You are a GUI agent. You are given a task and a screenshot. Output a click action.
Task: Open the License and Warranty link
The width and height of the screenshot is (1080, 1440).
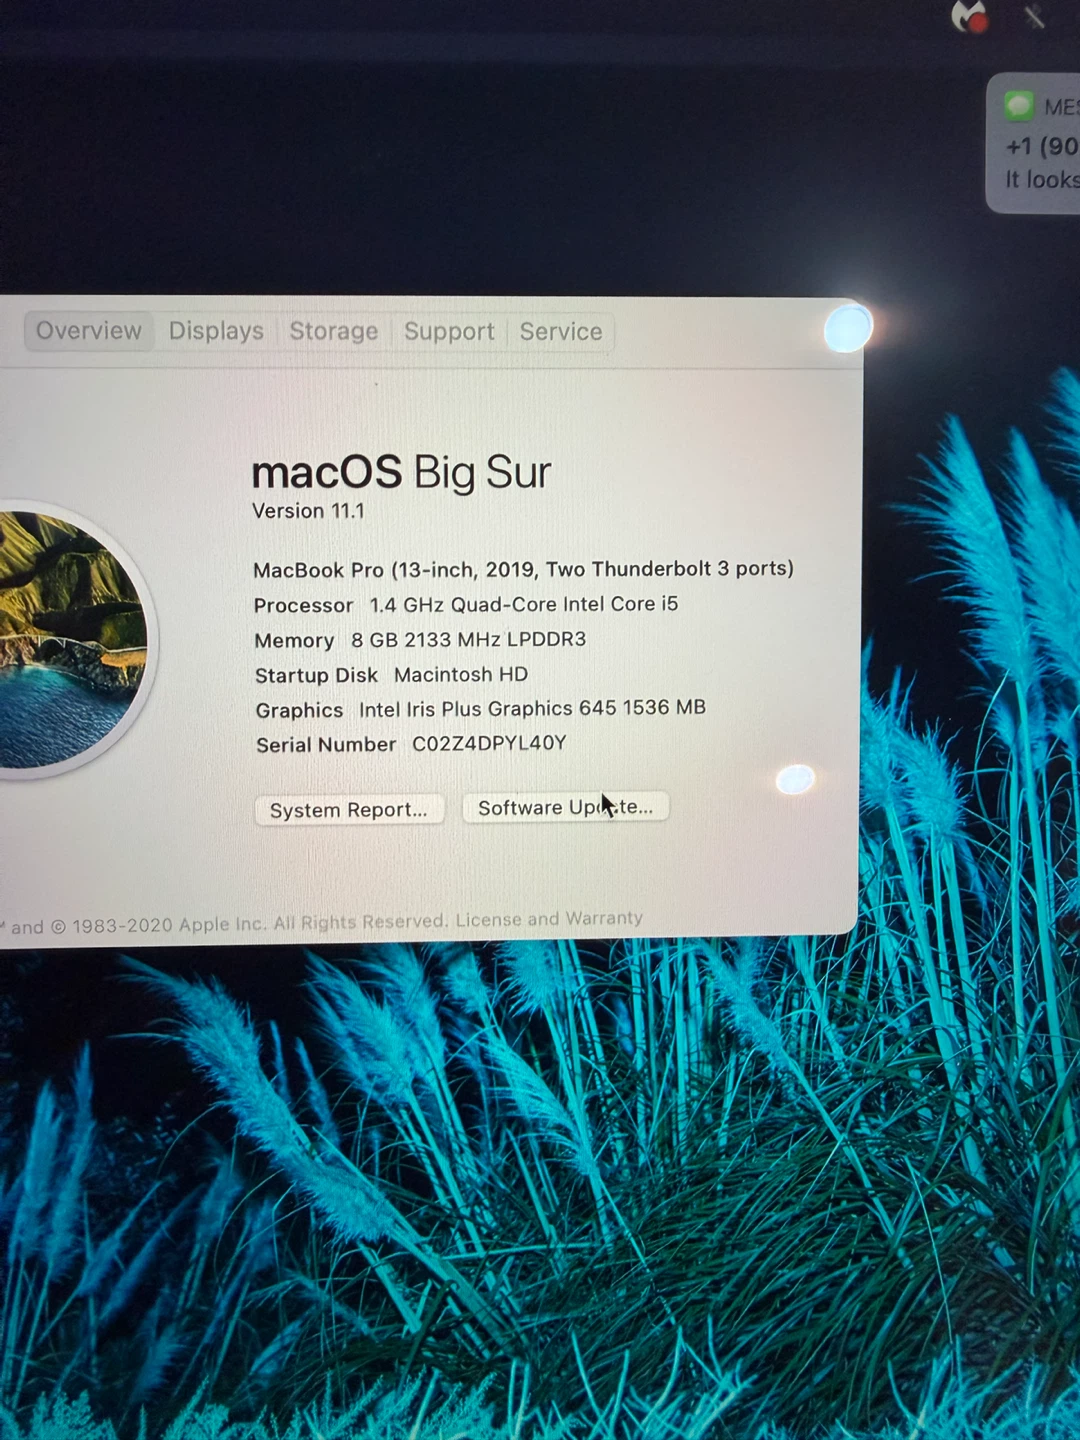tap(549, 919)
